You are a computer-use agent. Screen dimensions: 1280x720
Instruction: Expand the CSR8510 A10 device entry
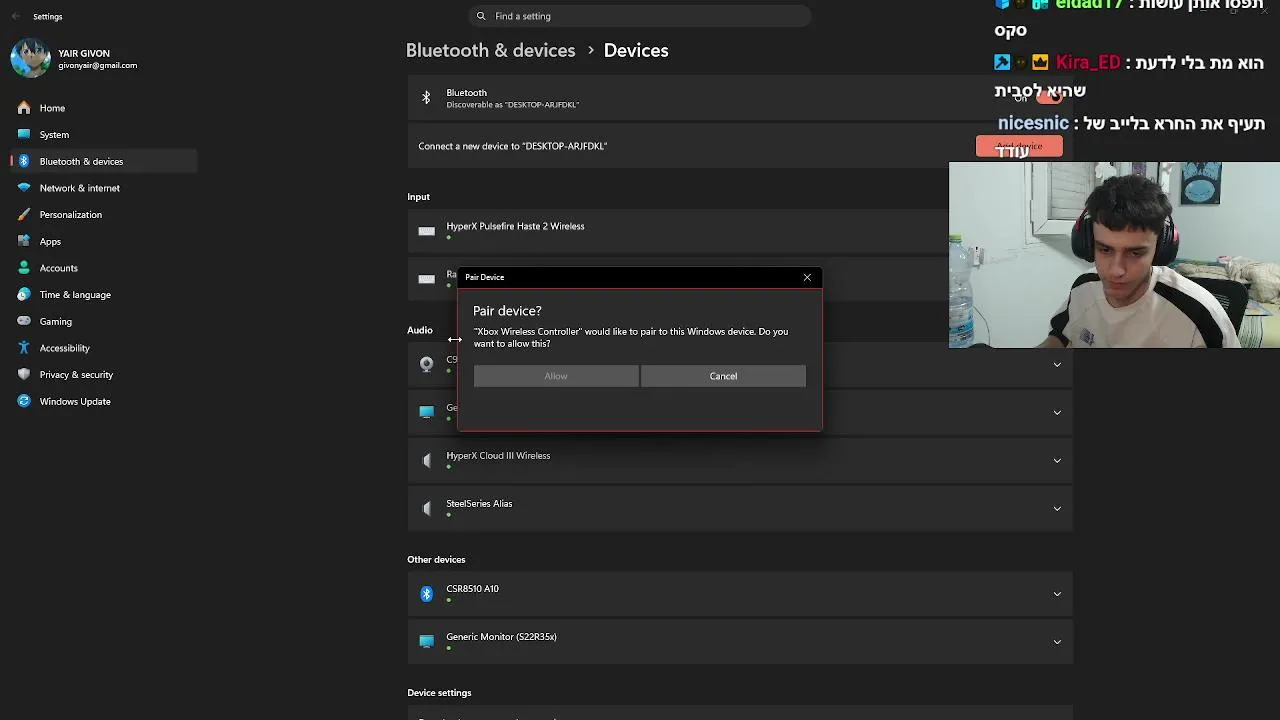click(x=1057, y=594)
